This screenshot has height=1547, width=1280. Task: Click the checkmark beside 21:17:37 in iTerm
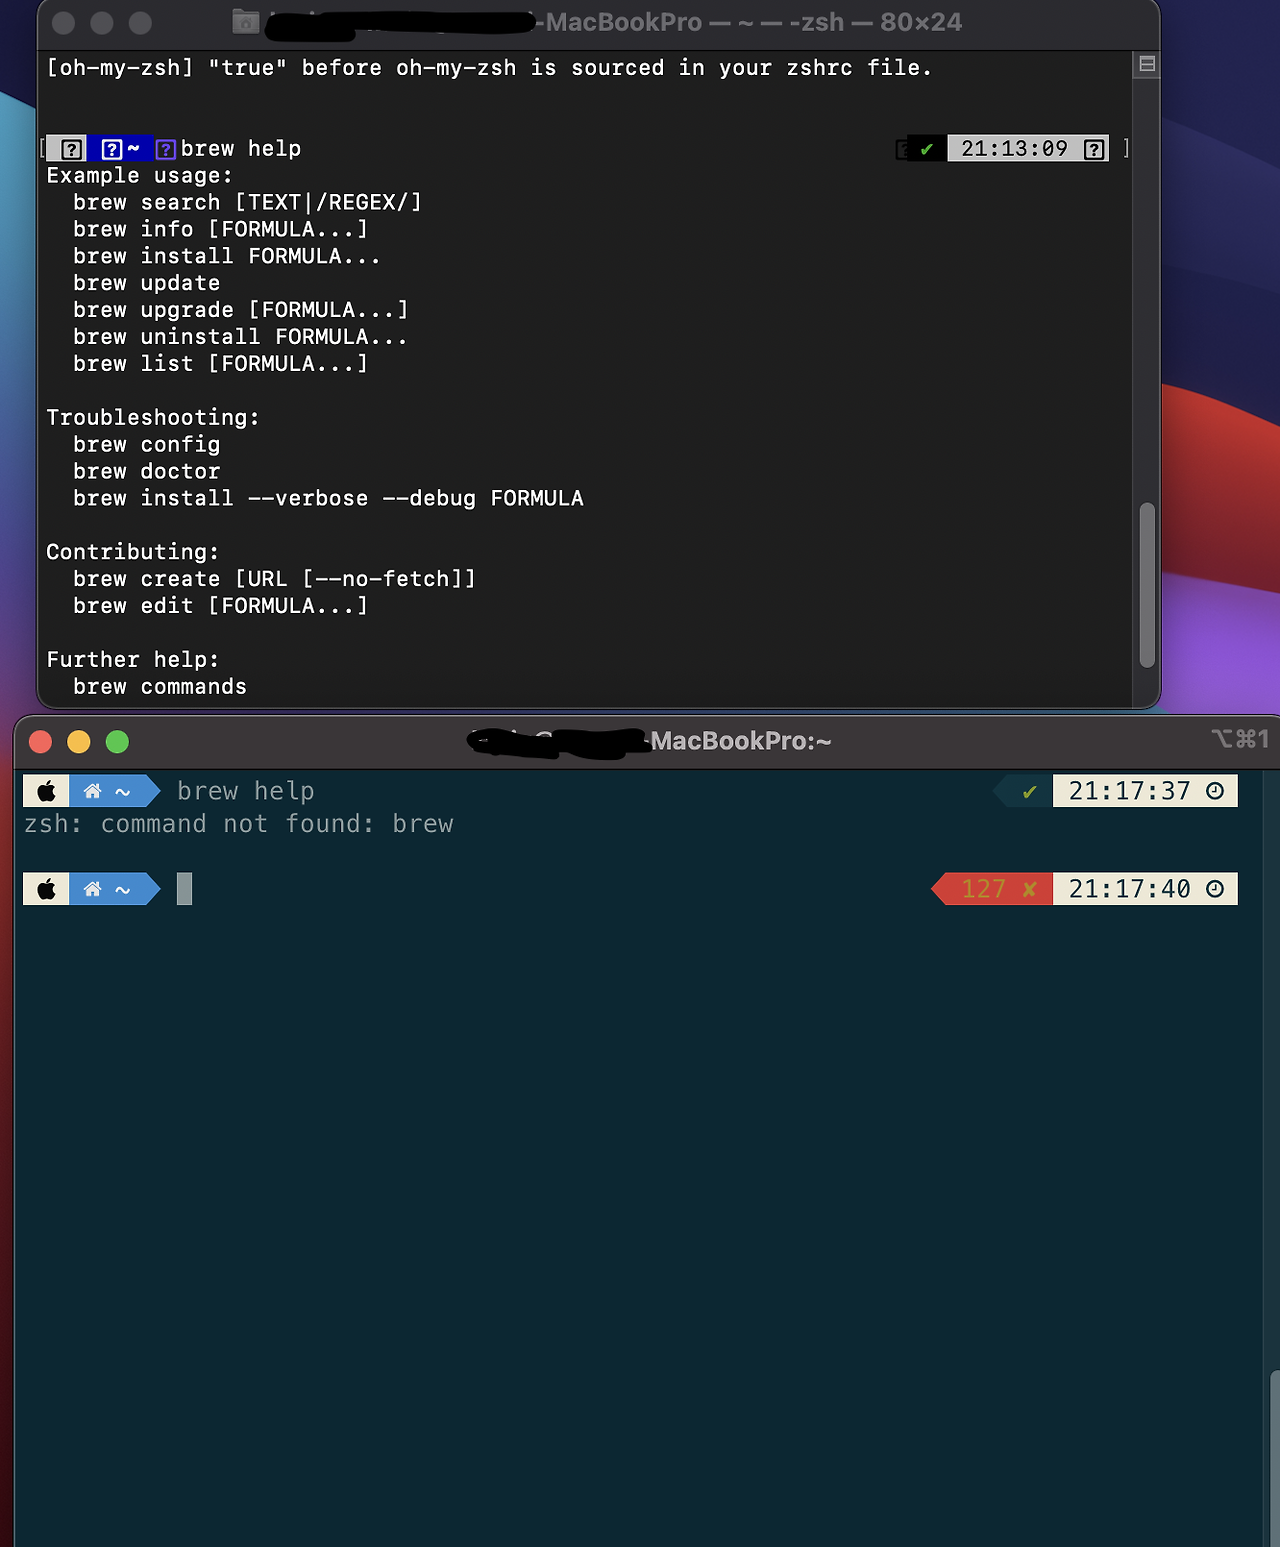(x=1030, y=792)
